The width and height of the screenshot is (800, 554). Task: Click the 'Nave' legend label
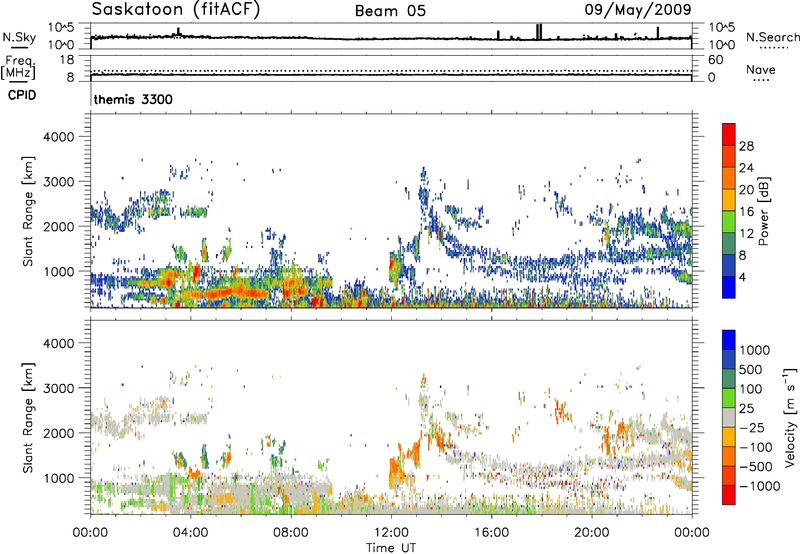(760, 69)
